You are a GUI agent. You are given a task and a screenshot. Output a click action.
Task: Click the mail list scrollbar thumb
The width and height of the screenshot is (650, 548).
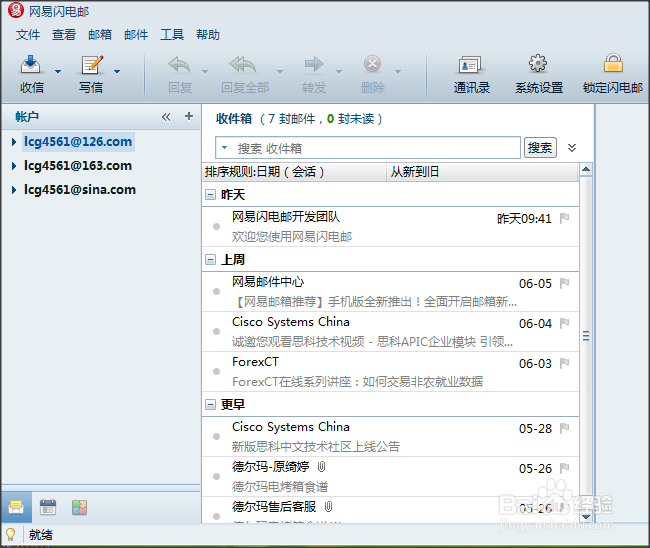pyautogui.click(x=586, y=335)
